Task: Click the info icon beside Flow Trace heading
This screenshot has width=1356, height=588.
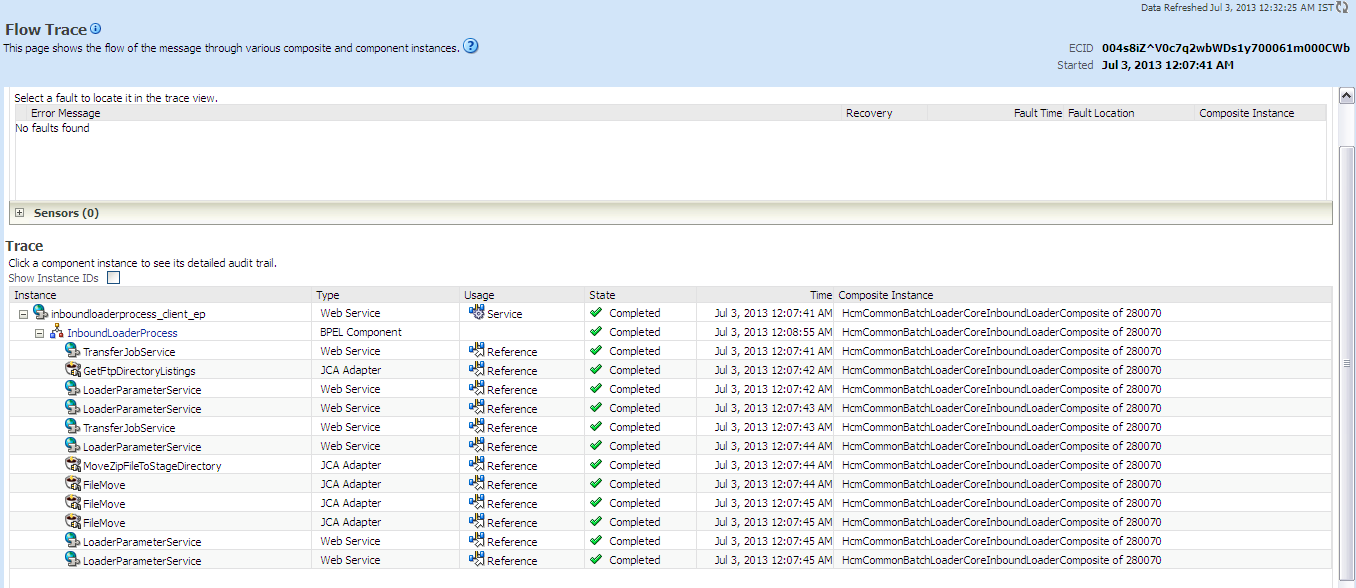Action: pyautogui.click(x=95, y=29)
